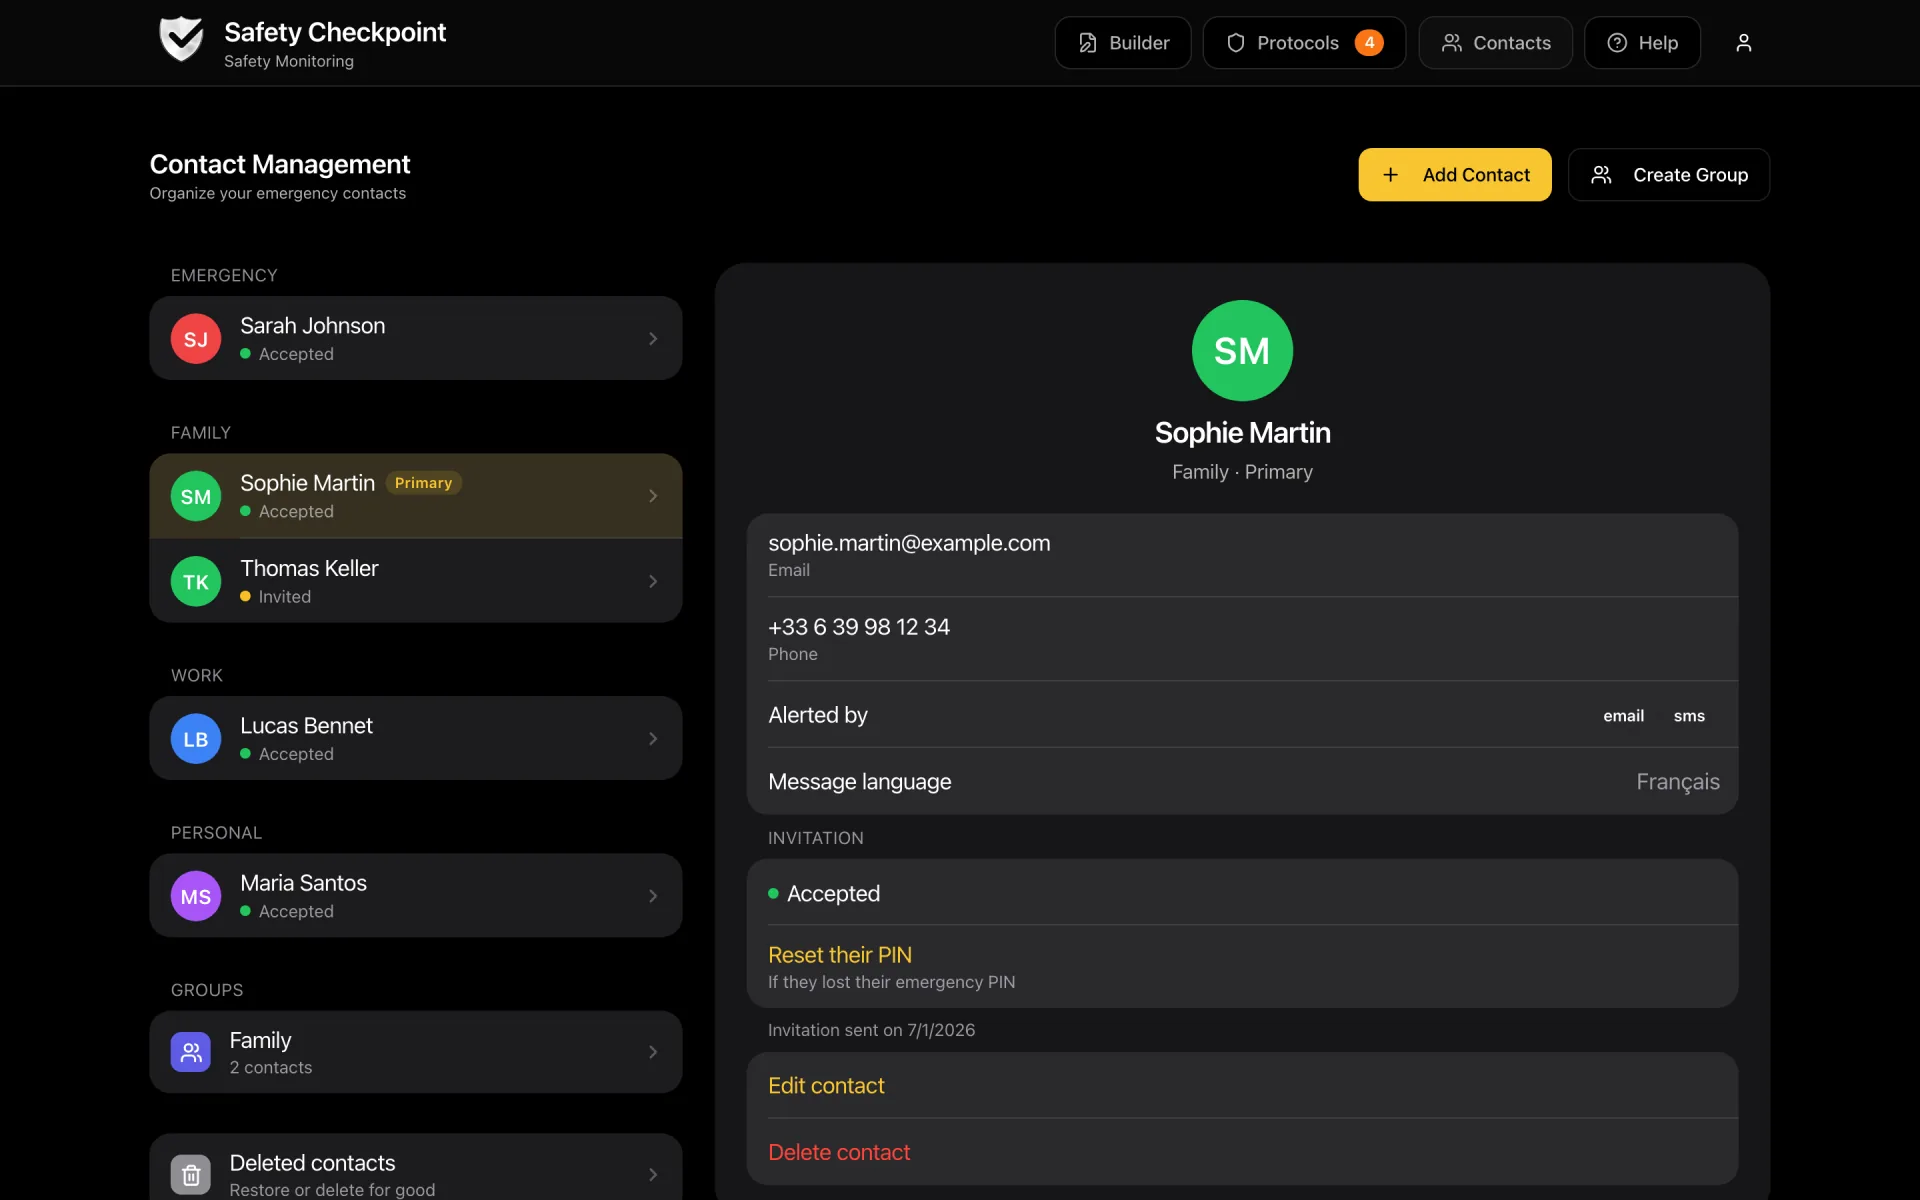Click Edit contact
Screen dimensions: 1920x1200
pyautogui.click(x=826, y=1086)
